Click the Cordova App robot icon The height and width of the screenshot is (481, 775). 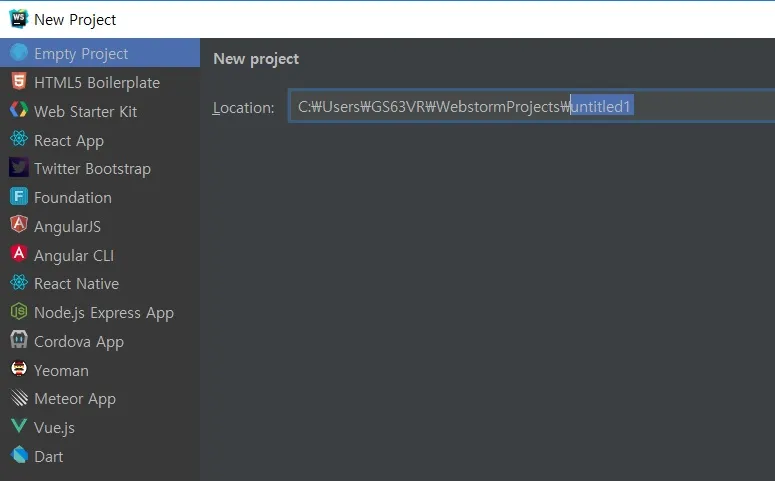[19, 340]
